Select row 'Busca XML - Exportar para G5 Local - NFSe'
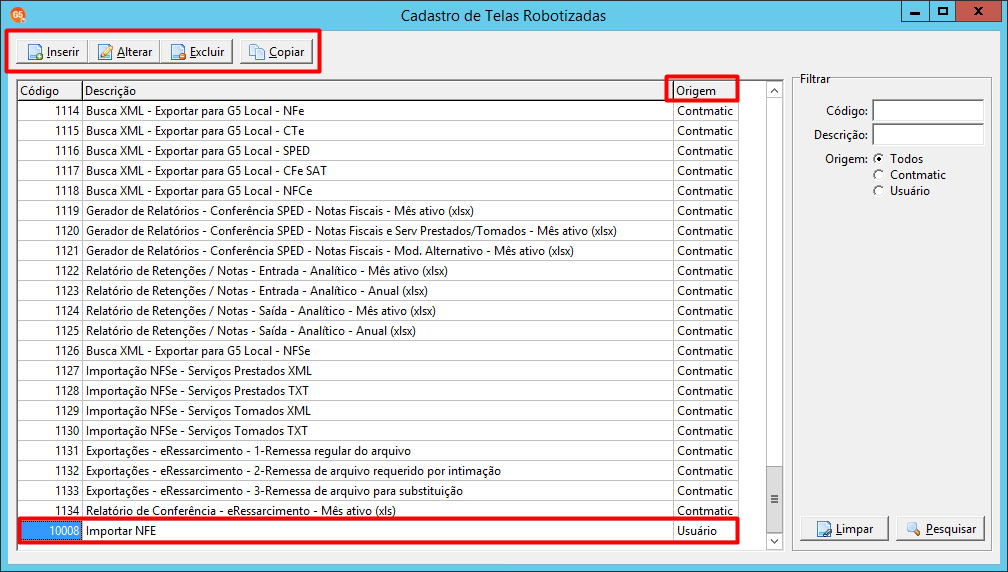This screenshot has height=572, width=1008. (x=378, y=351)
